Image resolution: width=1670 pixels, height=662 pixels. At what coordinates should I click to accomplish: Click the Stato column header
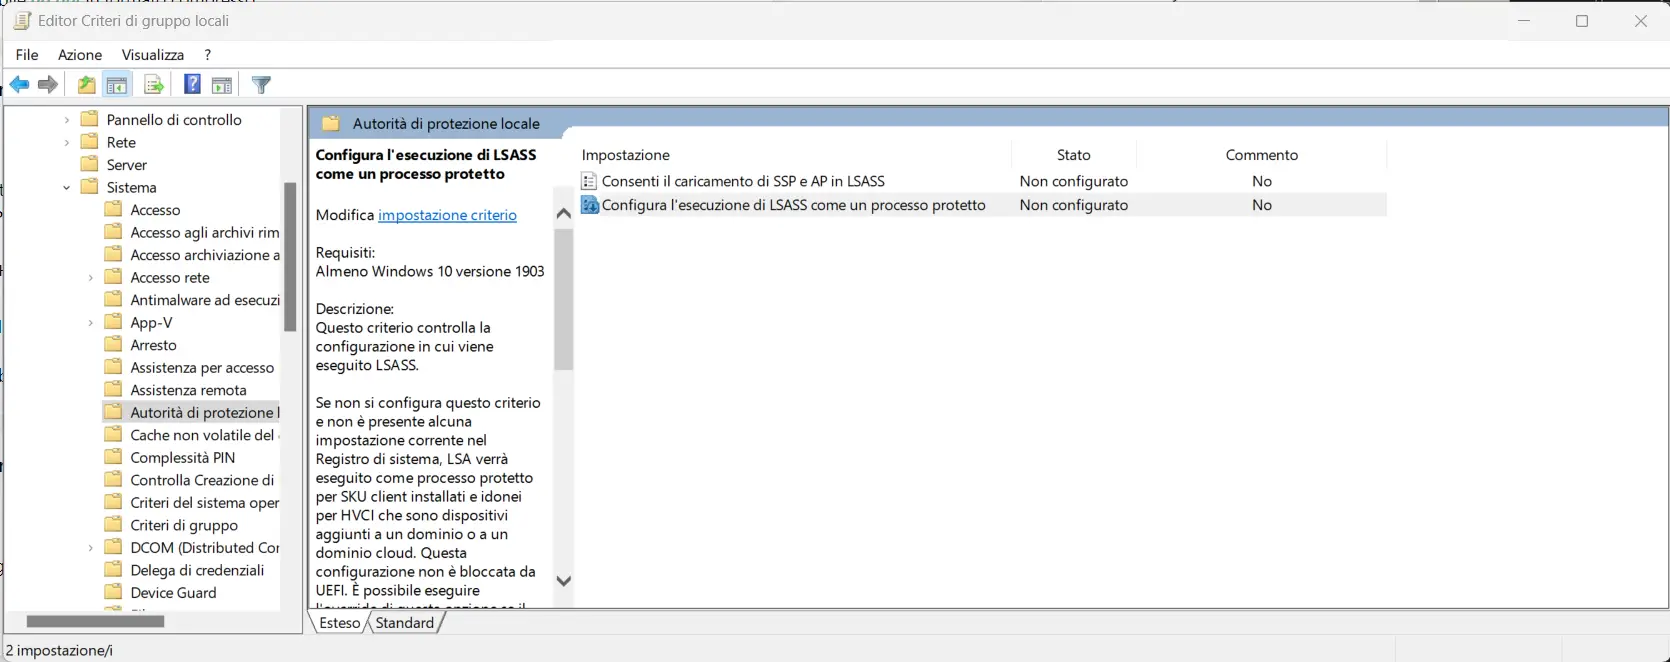(1073, 155)
